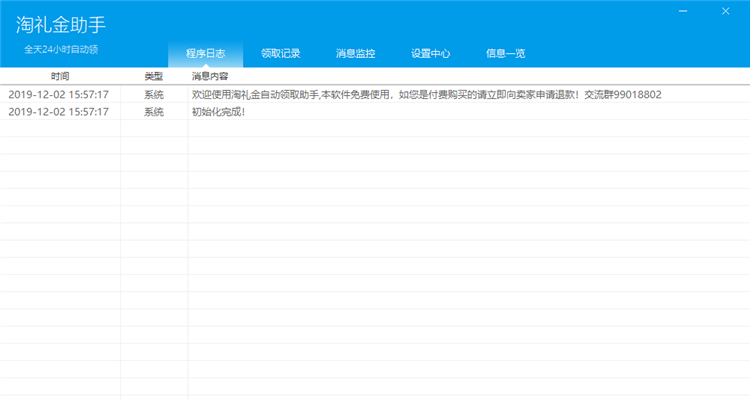Click the 时间 column header
This screenshot has height=405, width=750.
coord(60,76)
